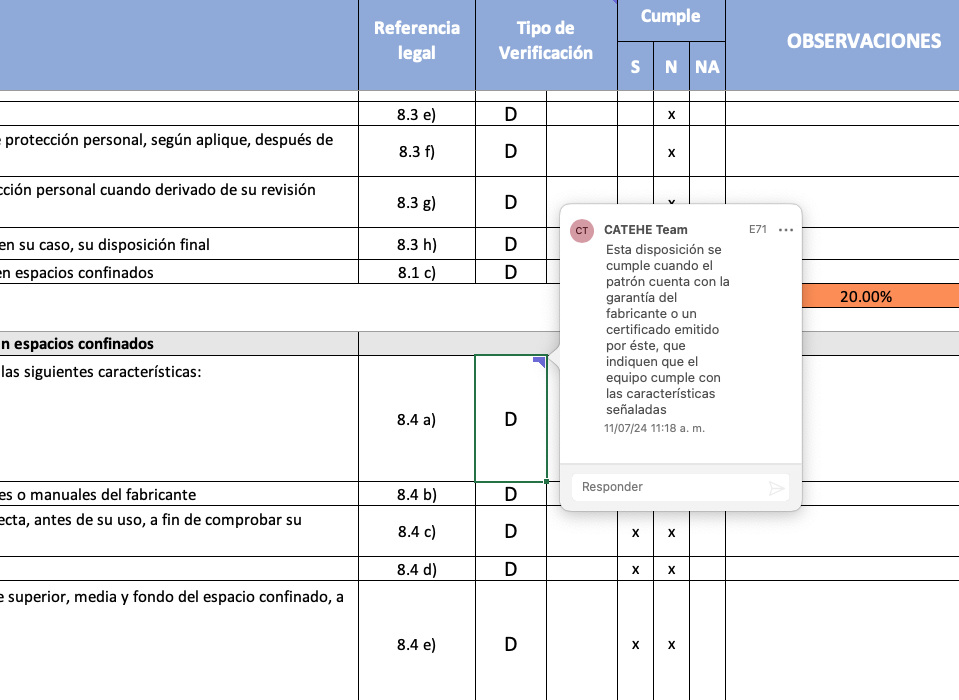Send the comment reply with the arrow icon
Image resolution: width=959 pixels, height=700 pixels.
tap(776, 488)
